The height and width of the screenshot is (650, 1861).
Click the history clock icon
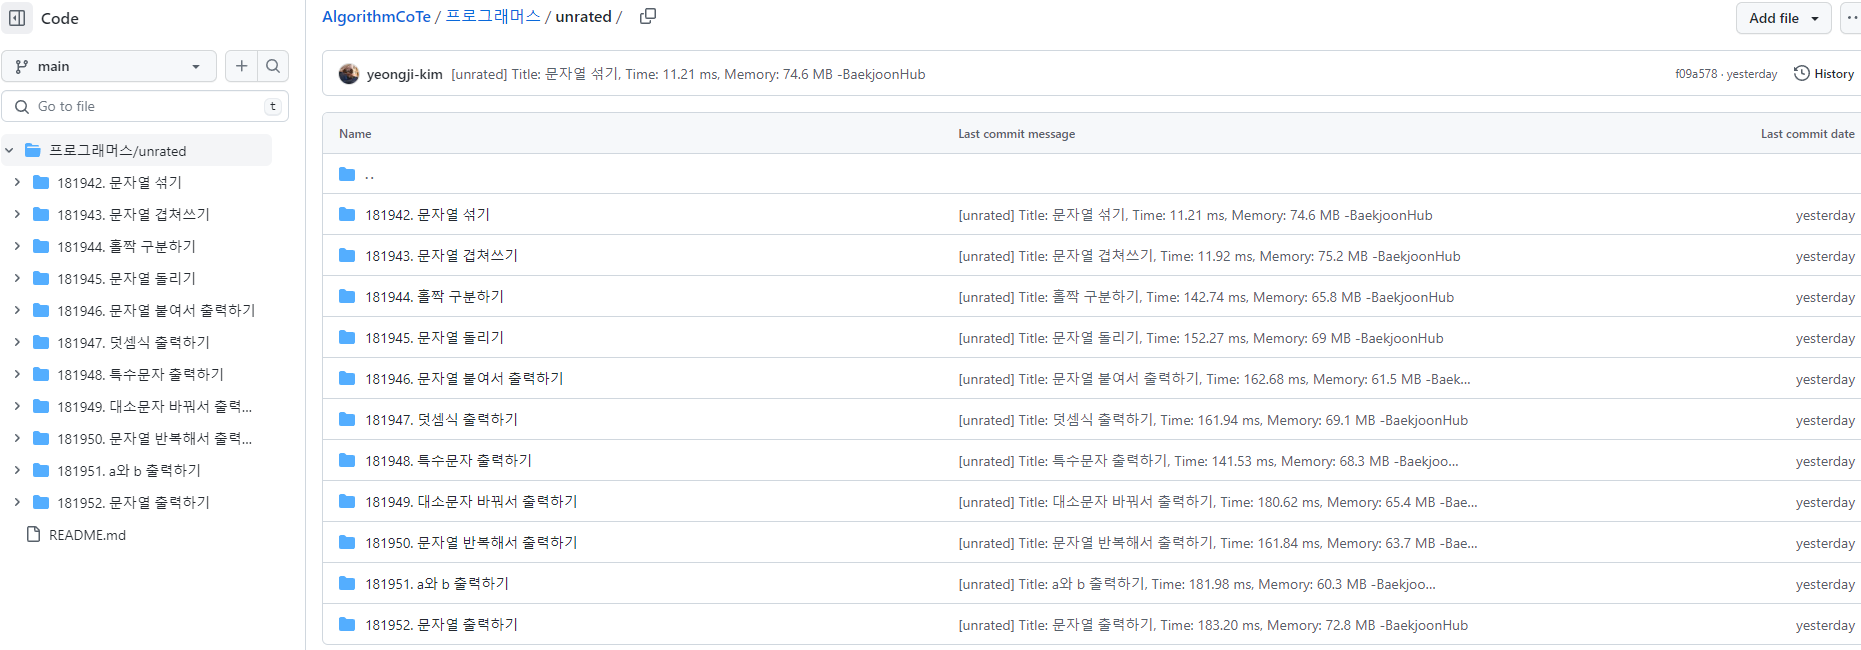pos(1802,73)
